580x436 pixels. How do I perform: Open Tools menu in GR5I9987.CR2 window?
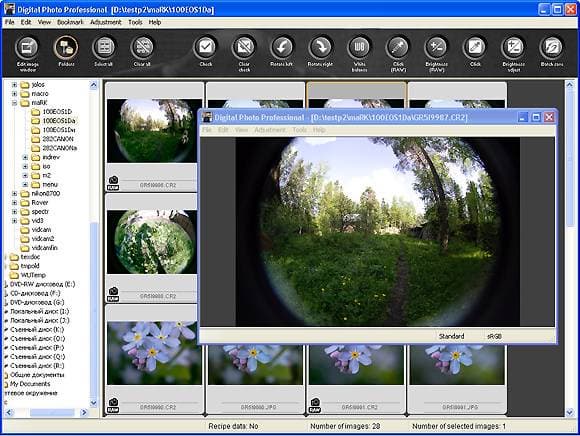(299, 130)
